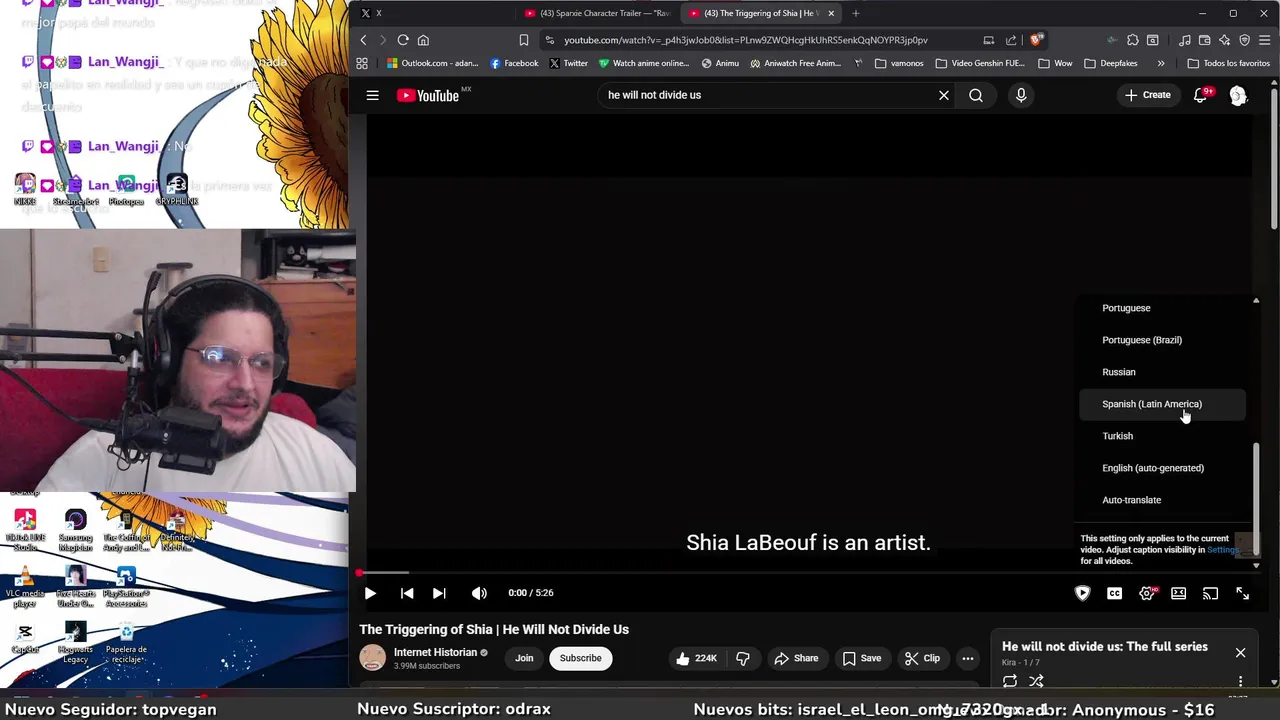Screen dimensions: 1280x720
Task: Reload the current page
Action: [403, 40]
